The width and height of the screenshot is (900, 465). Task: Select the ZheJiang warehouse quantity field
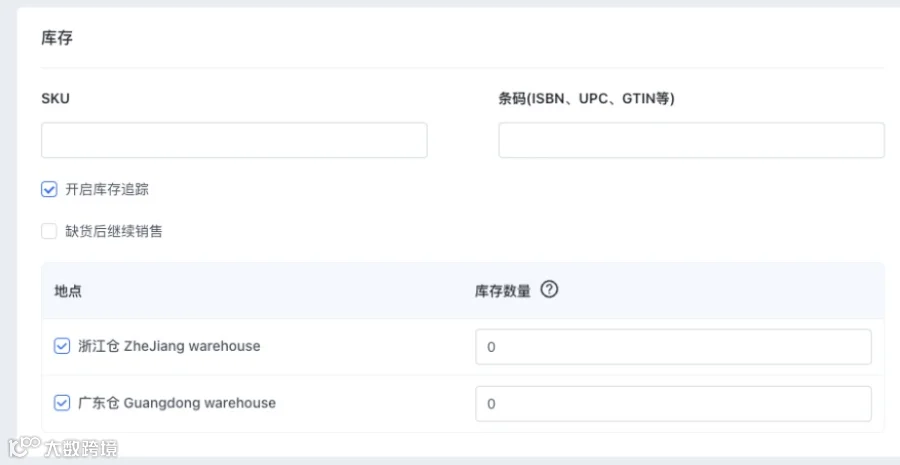click(673, 347)
